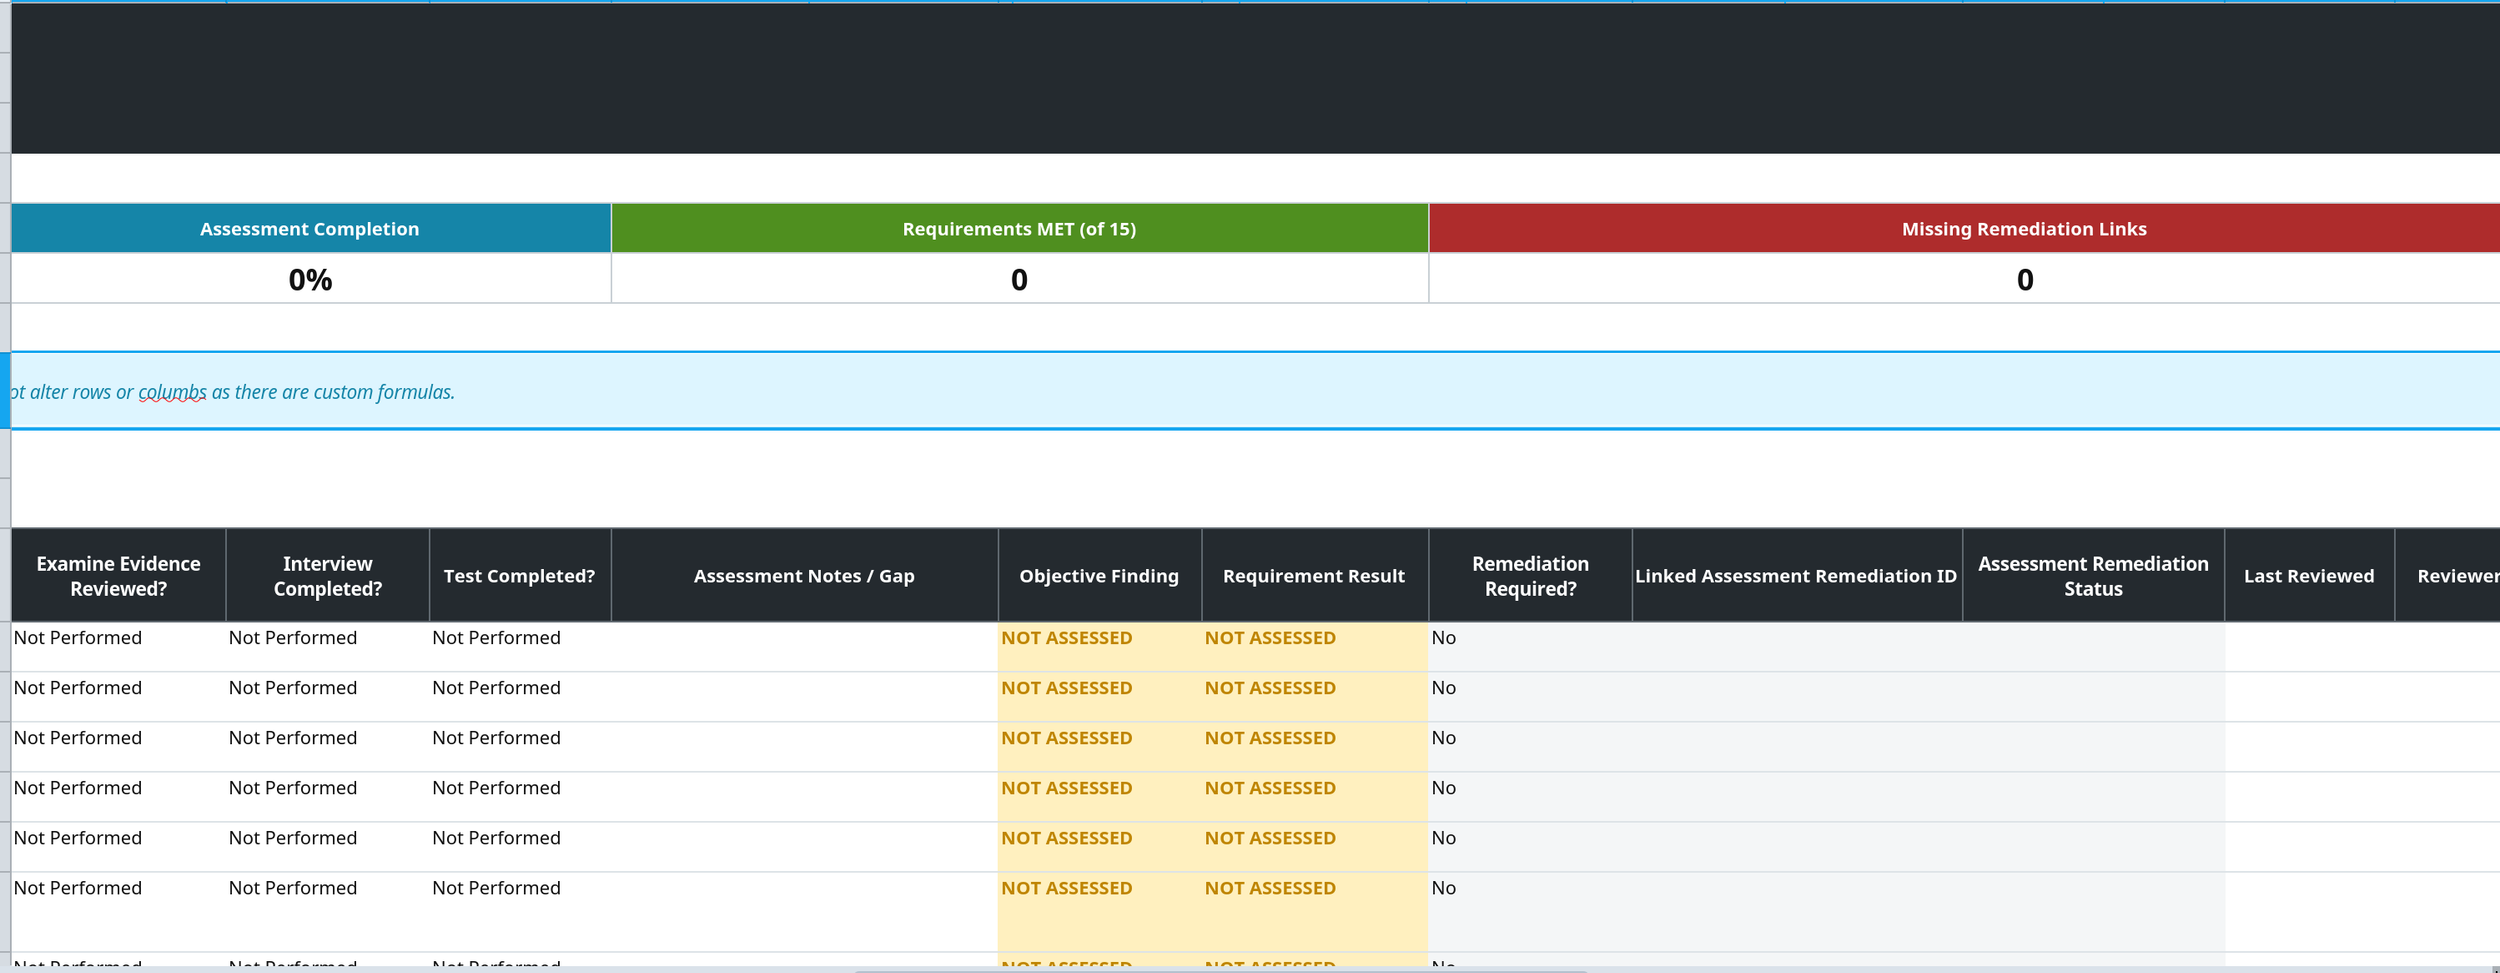Select the Requirements MET (of 15) header
The image size is (2500, 973).
(x=1019, y=228)
